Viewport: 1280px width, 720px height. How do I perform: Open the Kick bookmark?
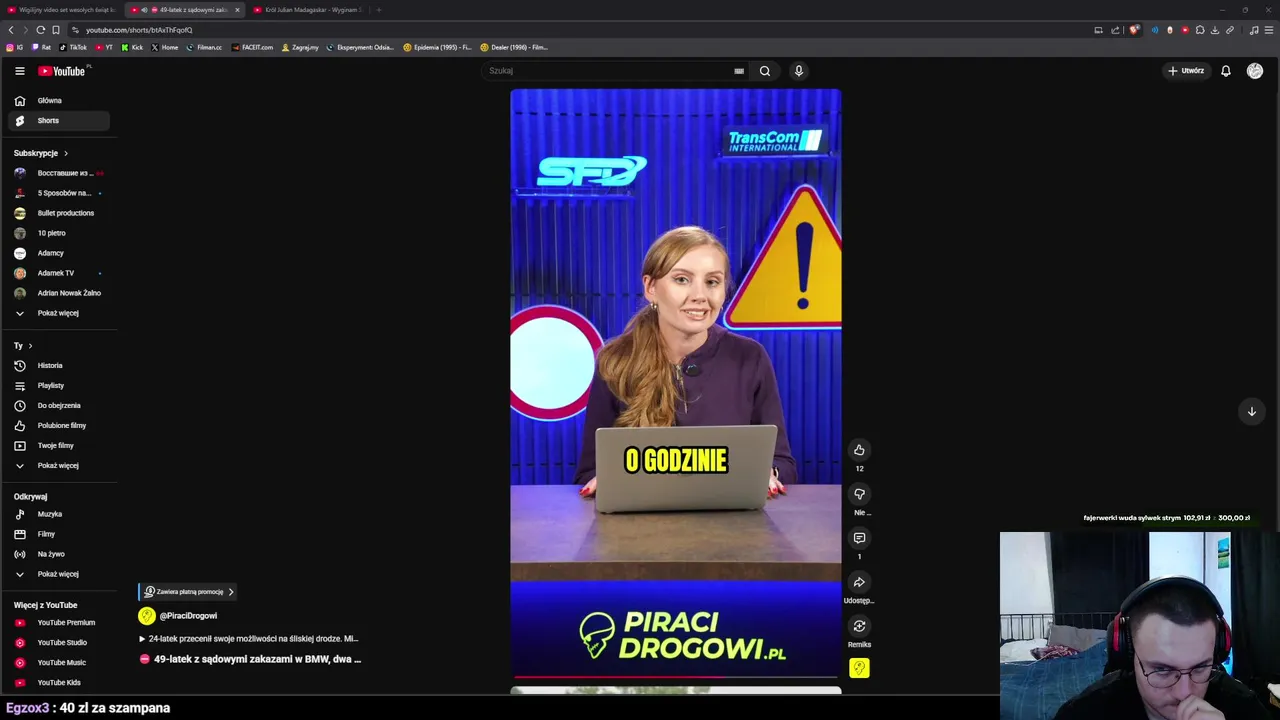pos(132,47)
